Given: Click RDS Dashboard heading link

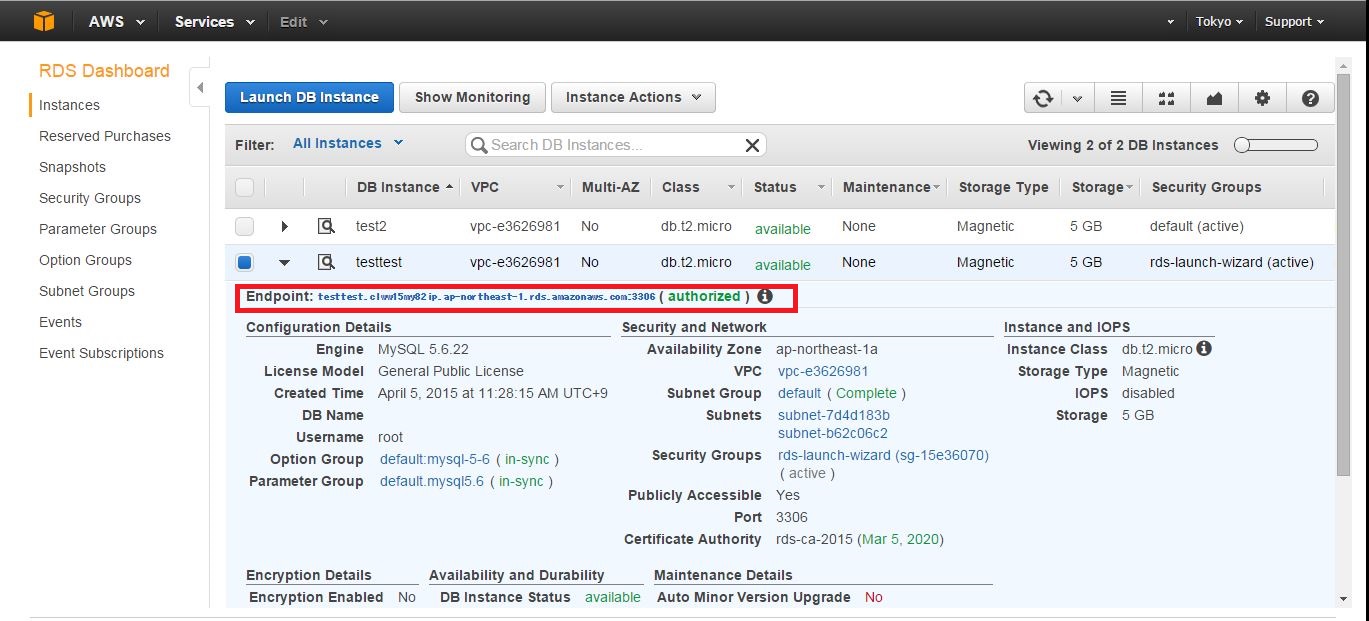Looking at the screenshot, I should 104,71.
